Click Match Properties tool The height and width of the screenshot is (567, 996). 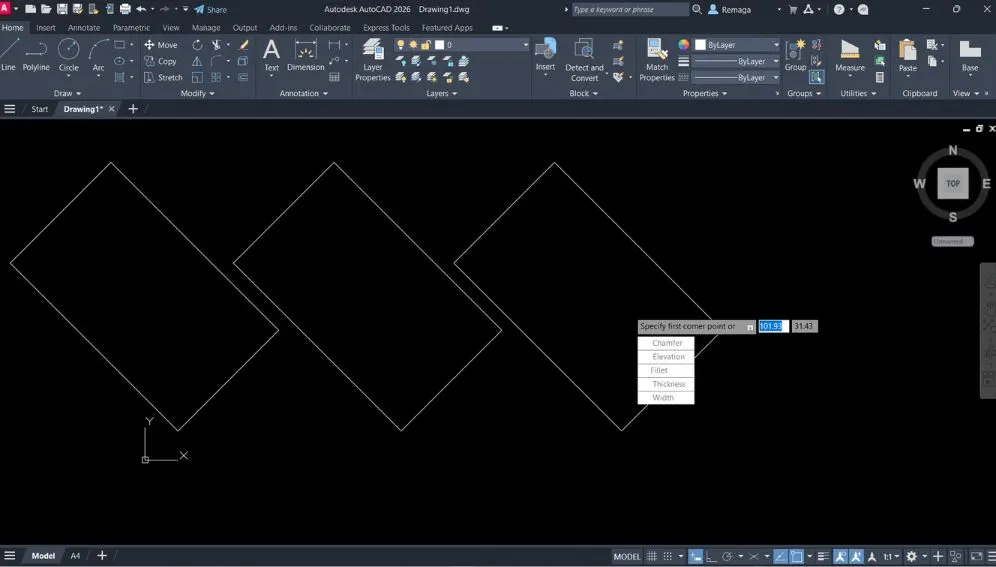[x=657, y=60]
